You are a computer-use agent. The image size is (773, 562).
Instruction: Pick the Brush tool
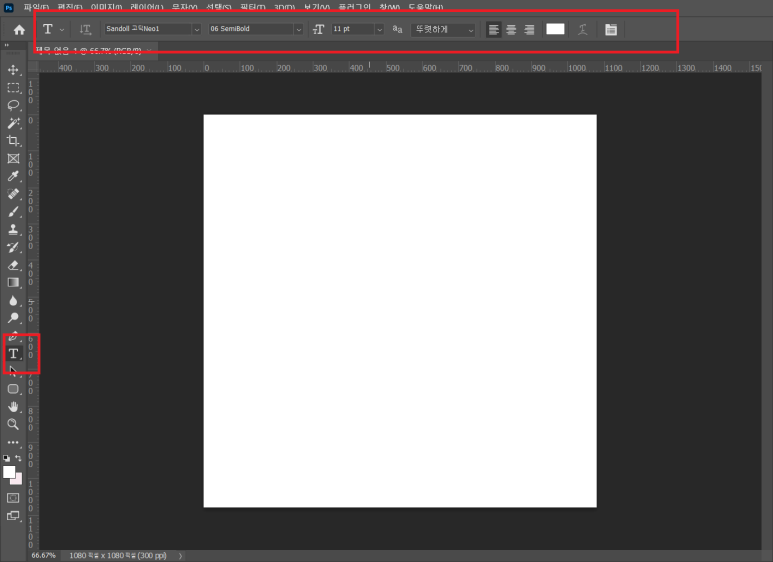(x=13, y=211)
